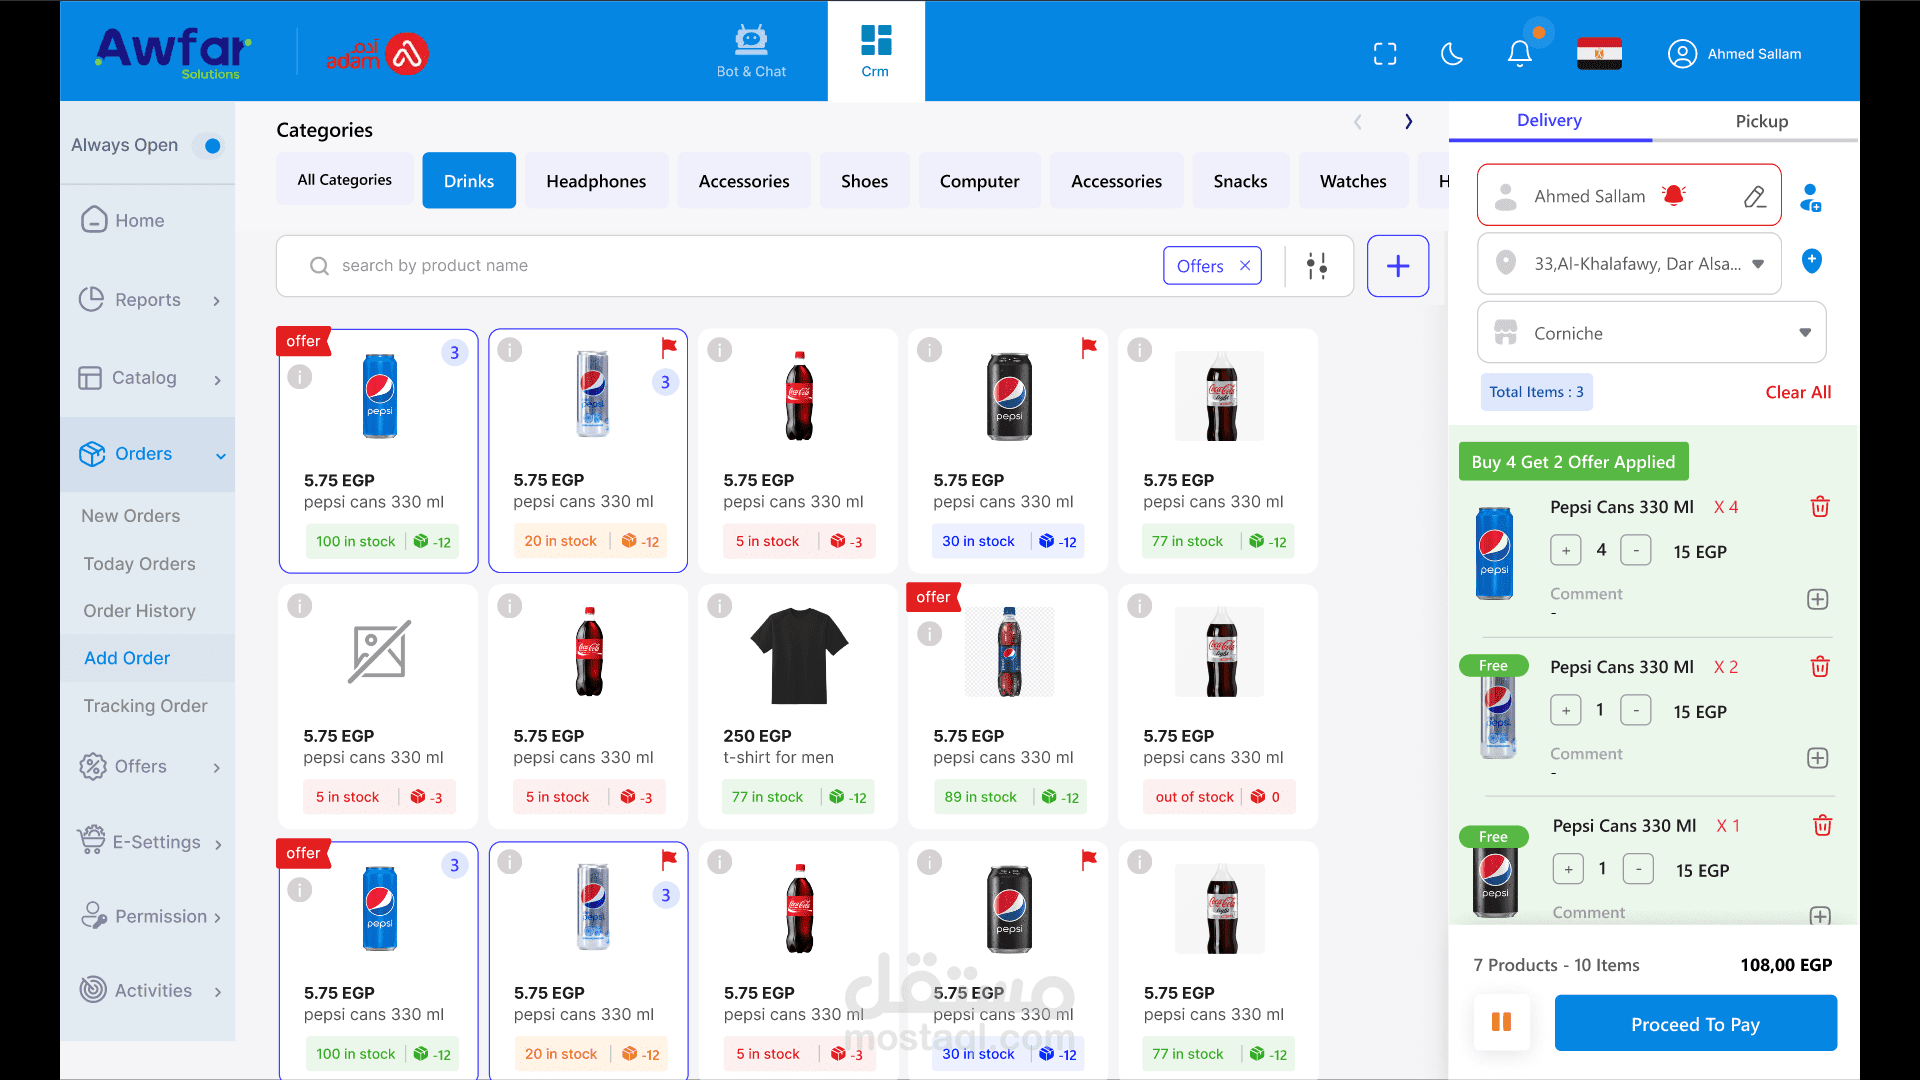The height and width of the screenshot is (1080, 1920).
Task: Switch to the Pickup tab
Action: pyautogui.click(x=1761, y=121)
